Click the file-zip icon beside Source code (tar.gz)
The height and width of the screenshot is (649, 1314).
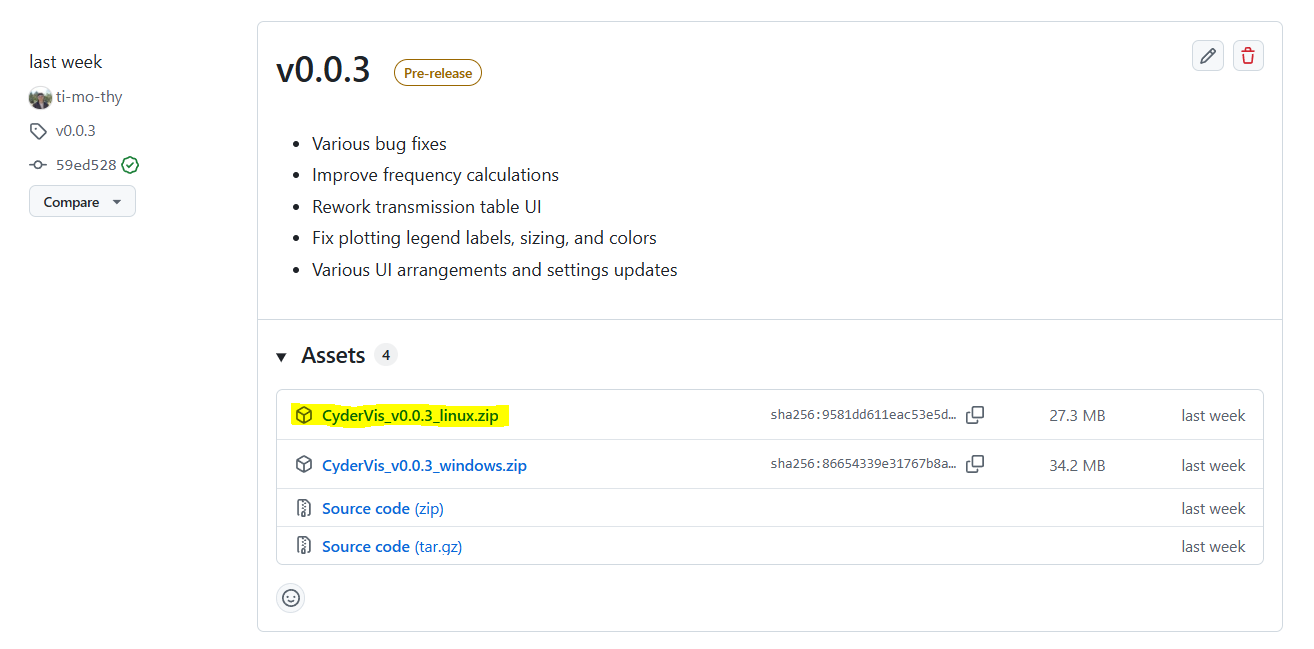click(304, 546)
